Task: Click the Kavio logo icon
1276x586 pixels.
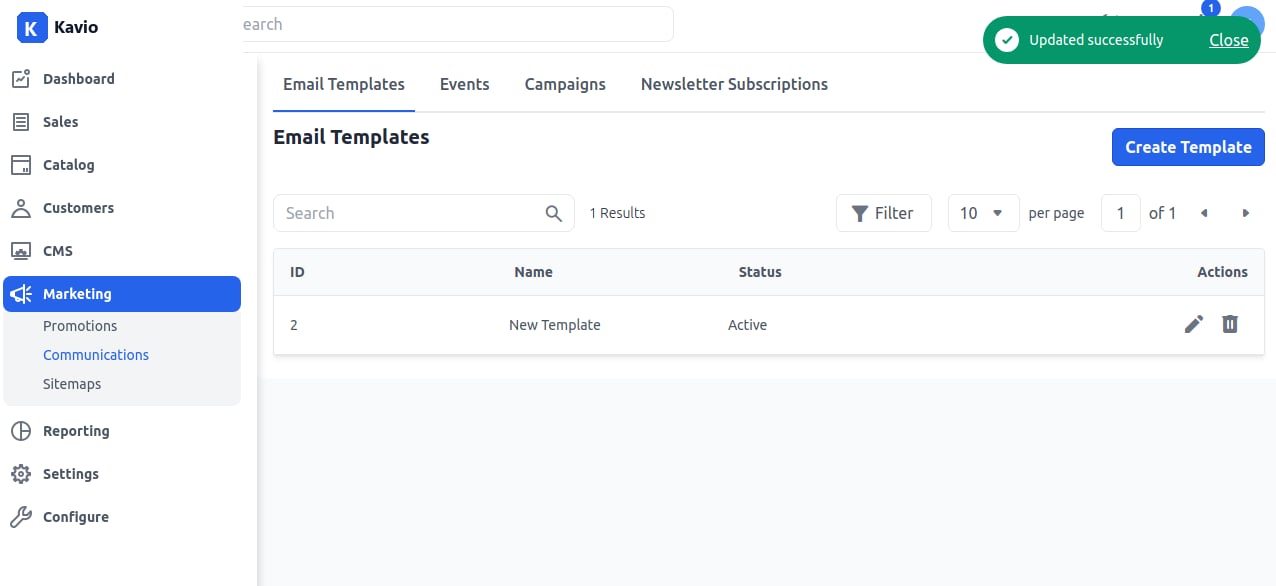Action: pyautogui.click(x=32, y=27)
